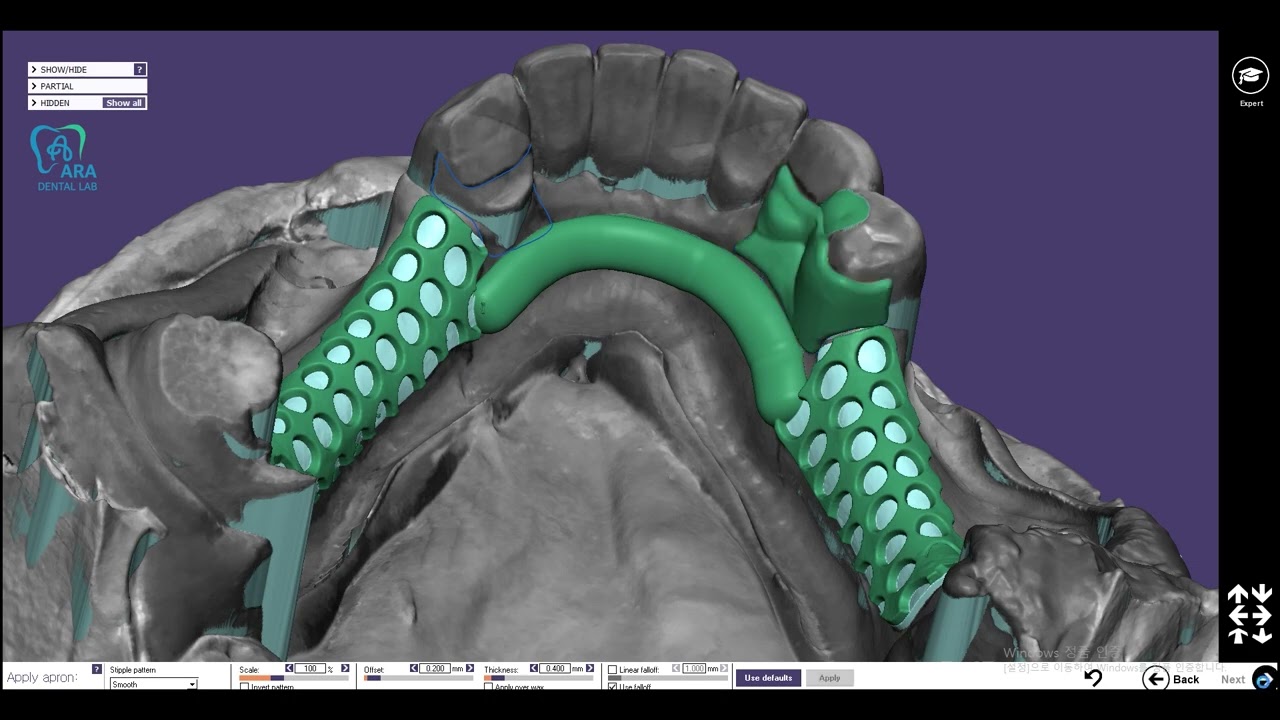The image size is (1280, 720).
Task: Tick the Linear falloff checkbox
Action: (612, 670)
